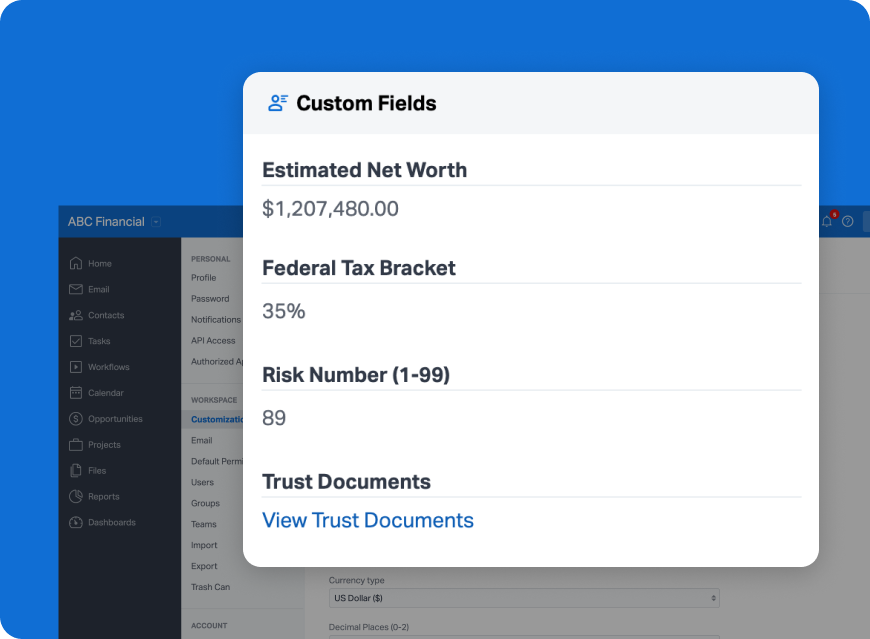Image resolution: width=870 pixels, height=639 pixels.
Task: Select Customization in workspace settings
Action: [x=217, y=419]
